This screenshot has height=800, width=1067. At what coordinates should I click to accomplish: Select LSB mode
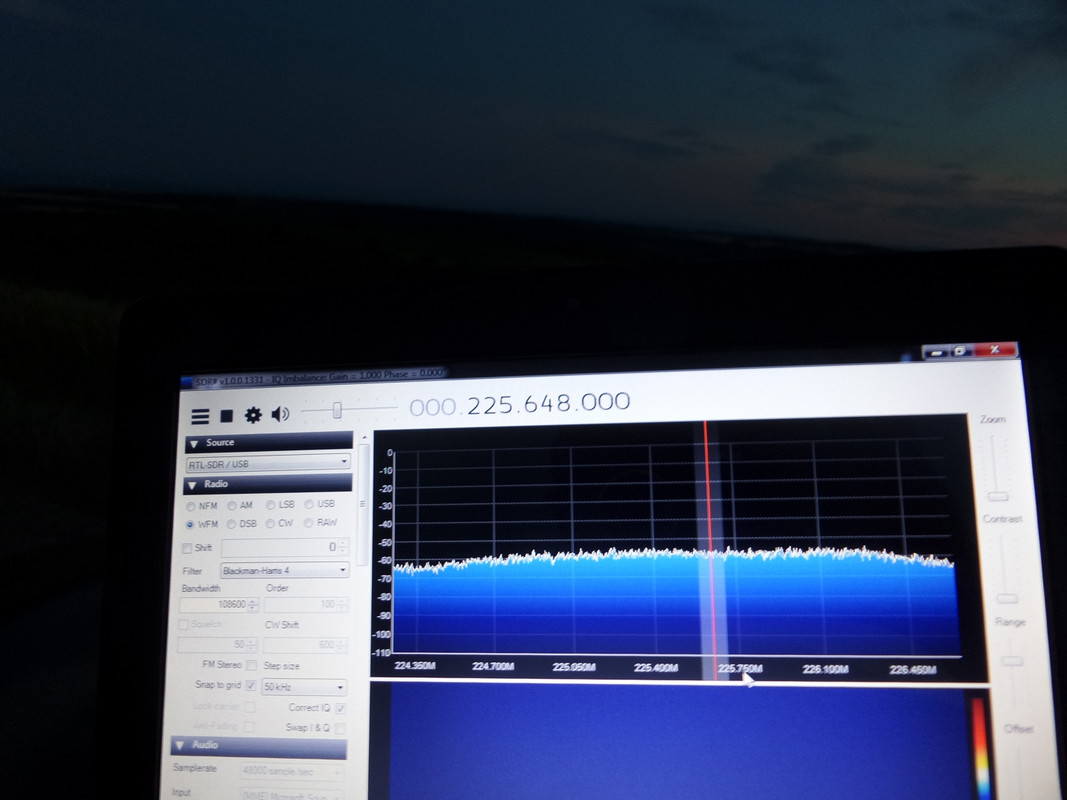(x=271, y=505)
